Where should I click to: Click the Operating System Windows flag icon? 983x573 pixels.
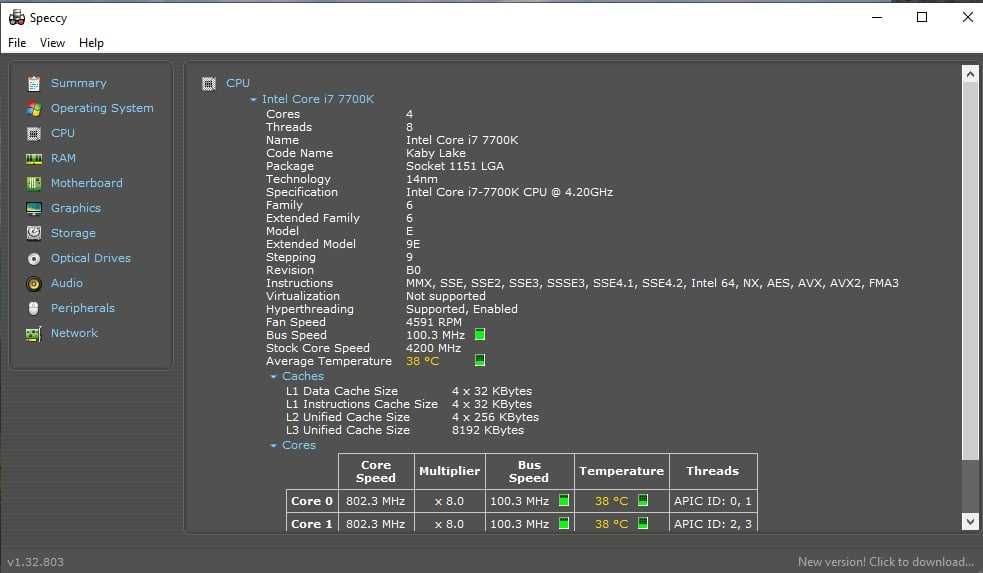(34, 108)
